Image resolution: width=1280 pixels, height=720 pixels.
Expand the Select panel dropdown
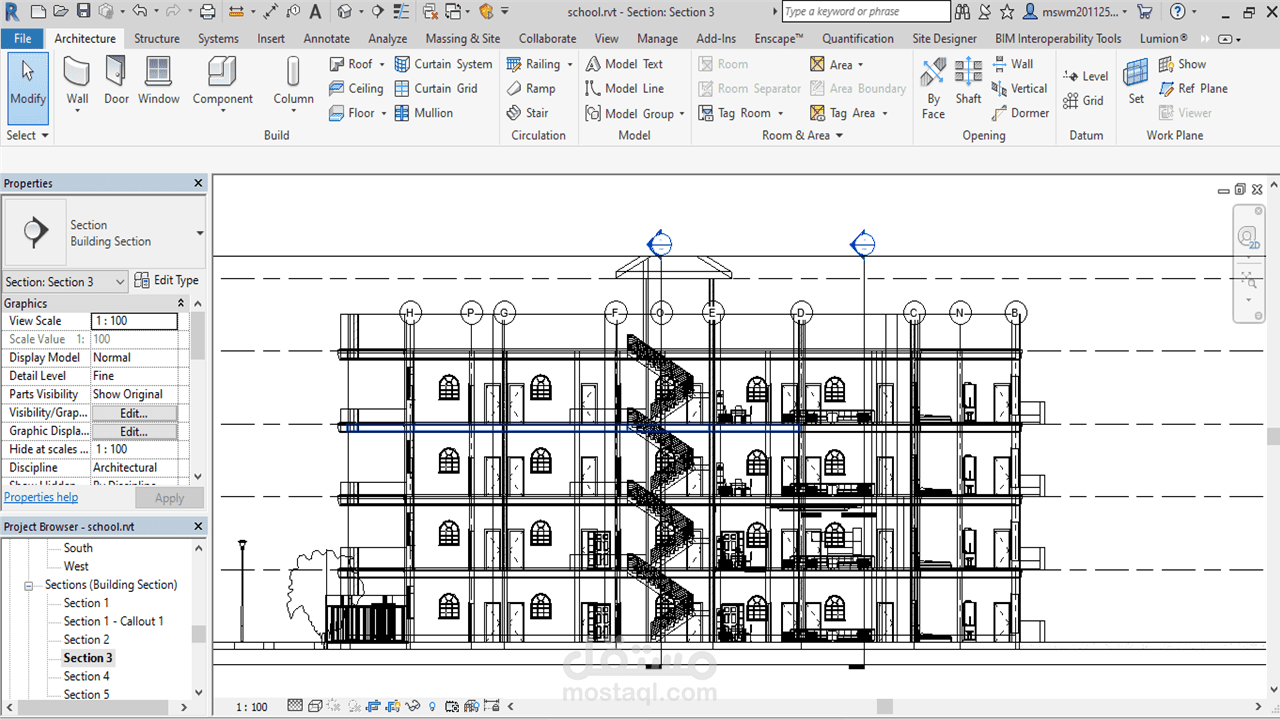tap(45, 135)
